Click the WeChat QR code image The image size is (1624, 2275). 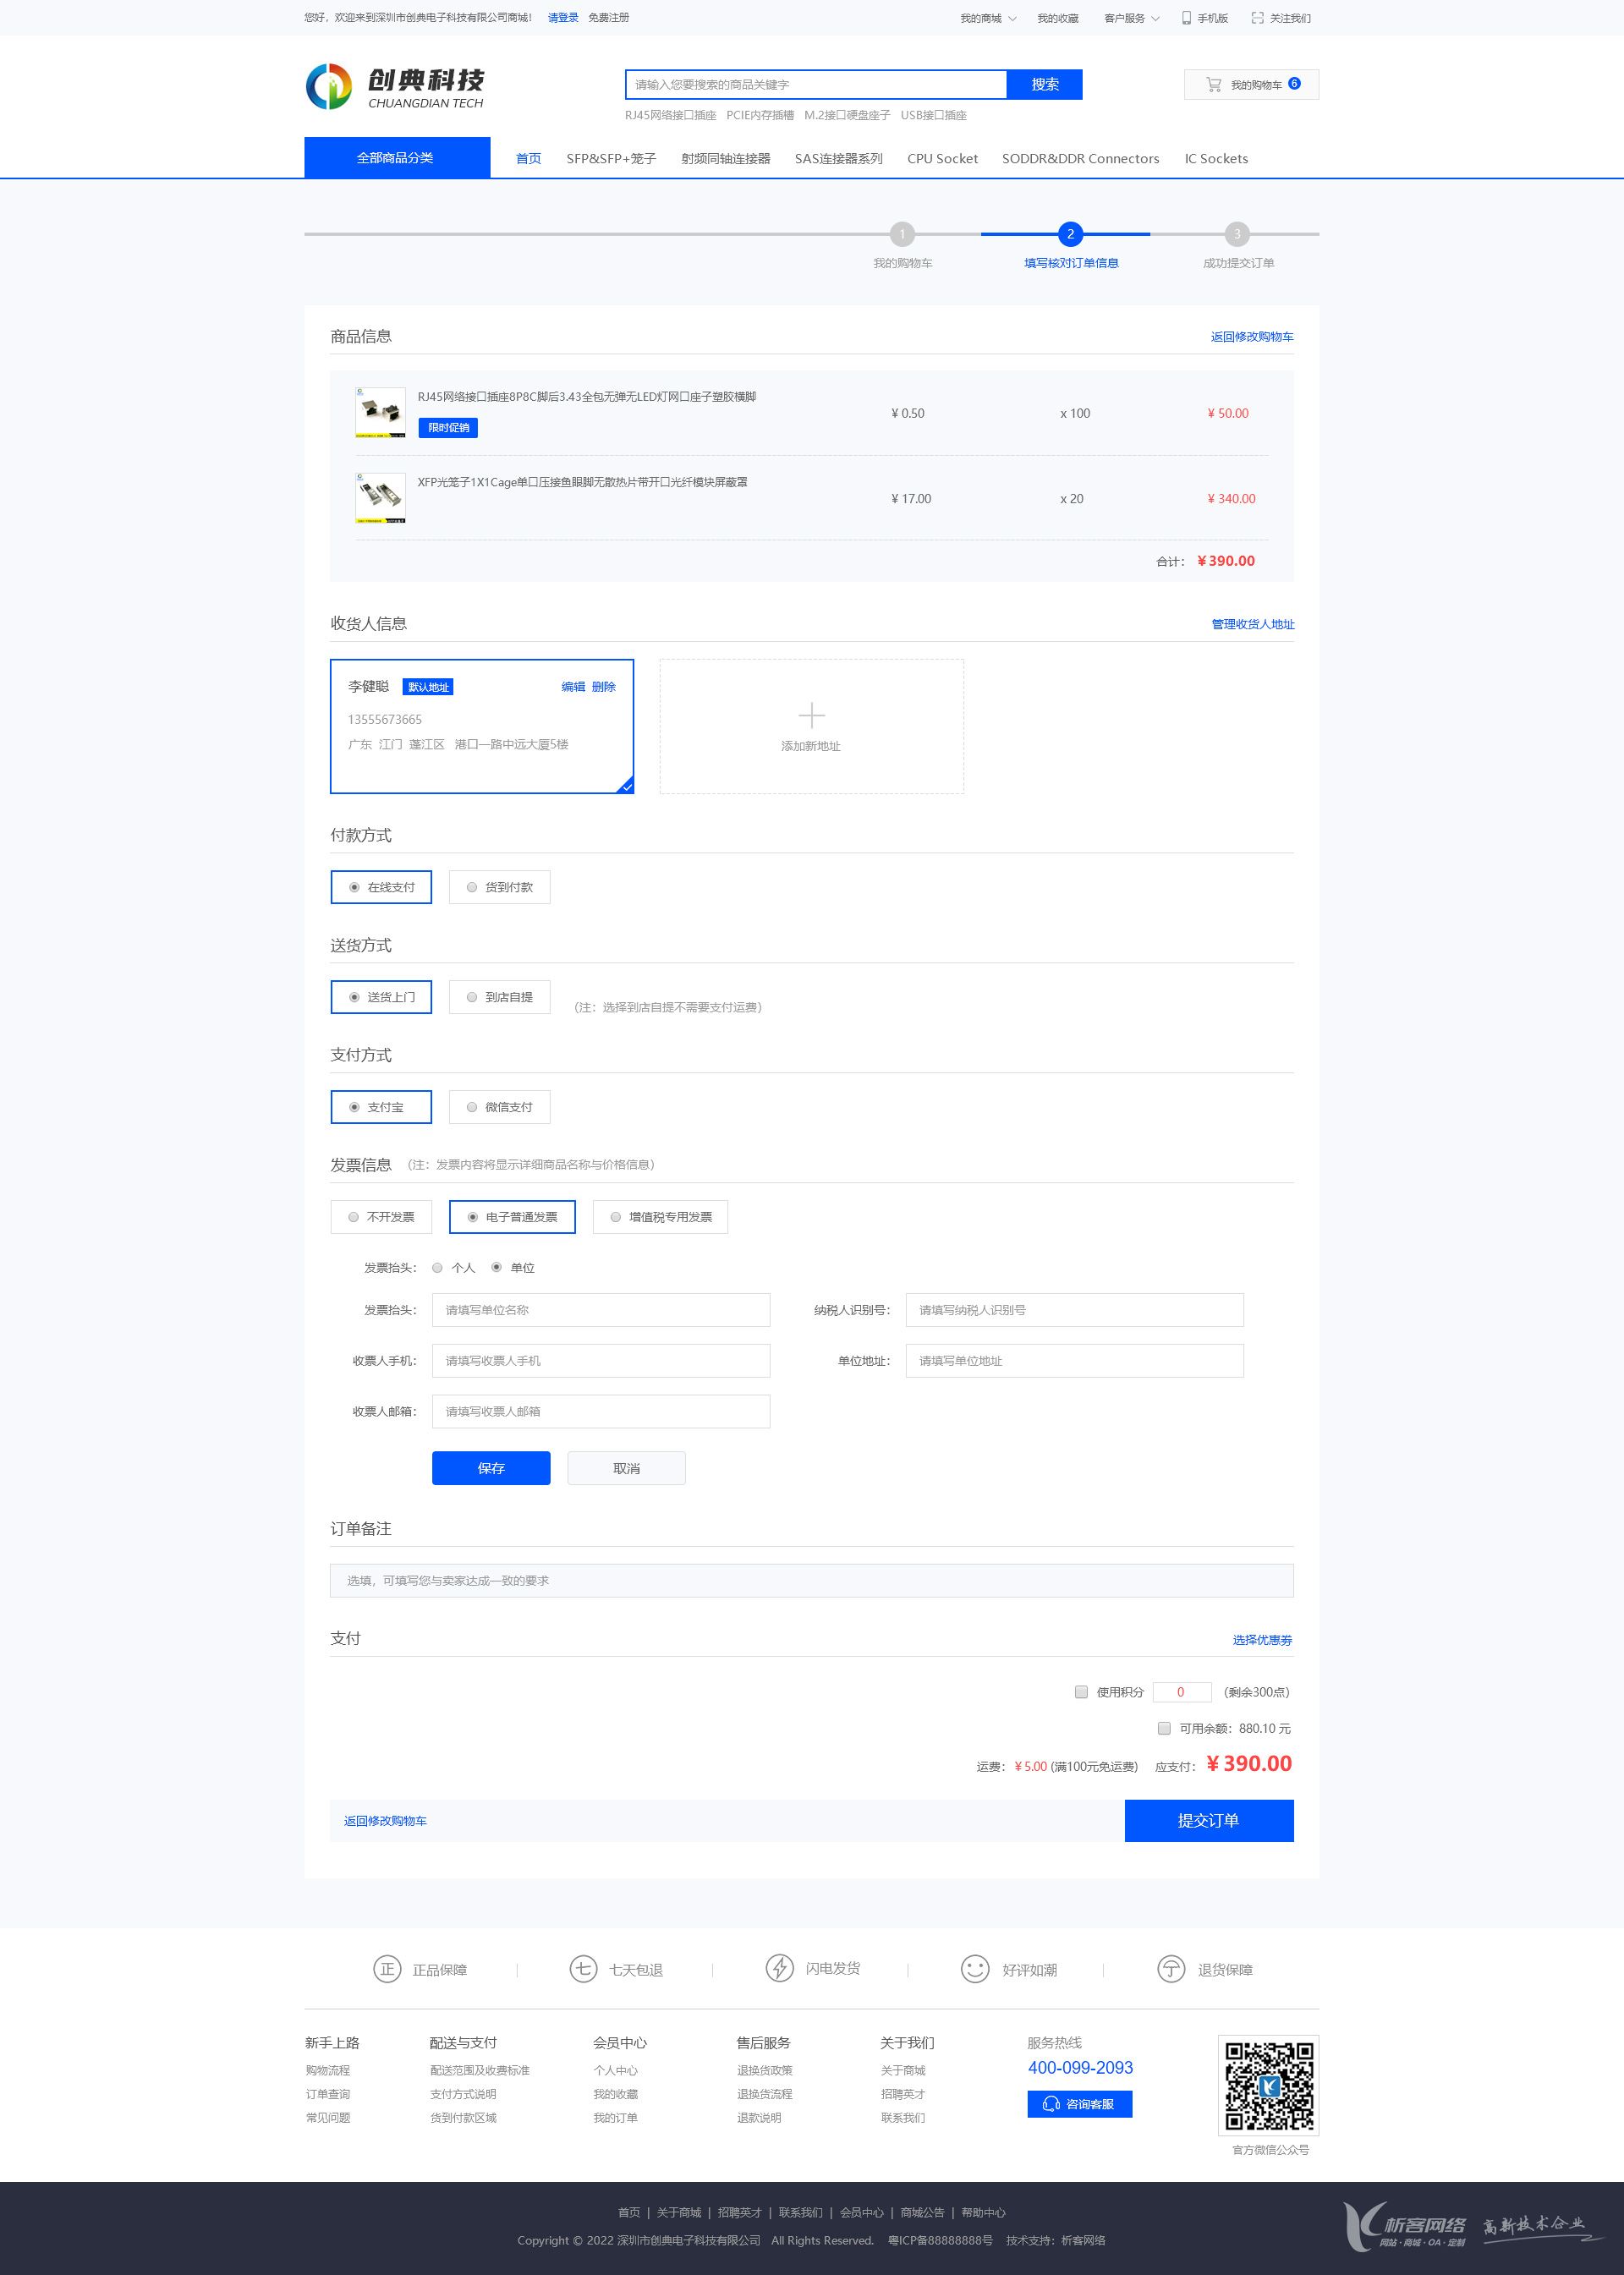point(1268,2085)
